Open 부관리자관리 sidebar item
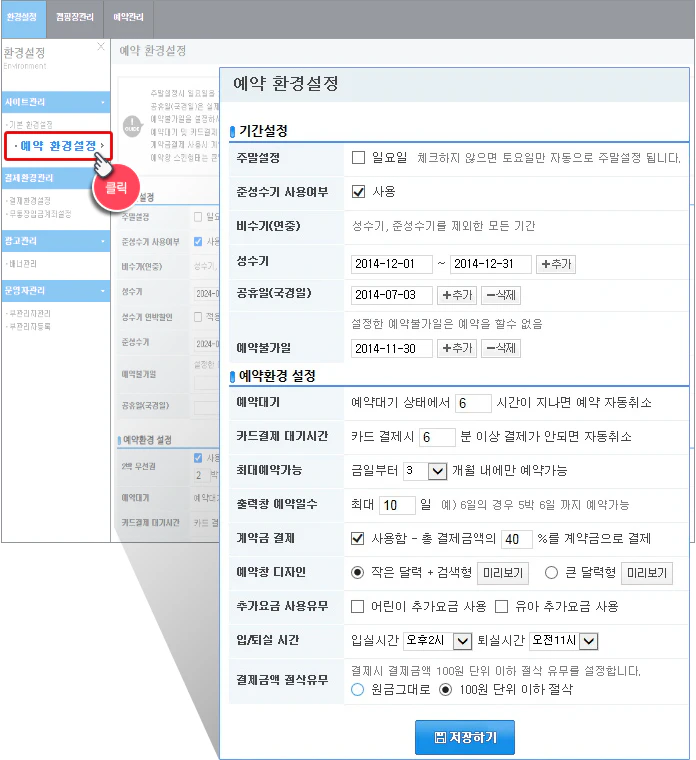 (29, 314)
